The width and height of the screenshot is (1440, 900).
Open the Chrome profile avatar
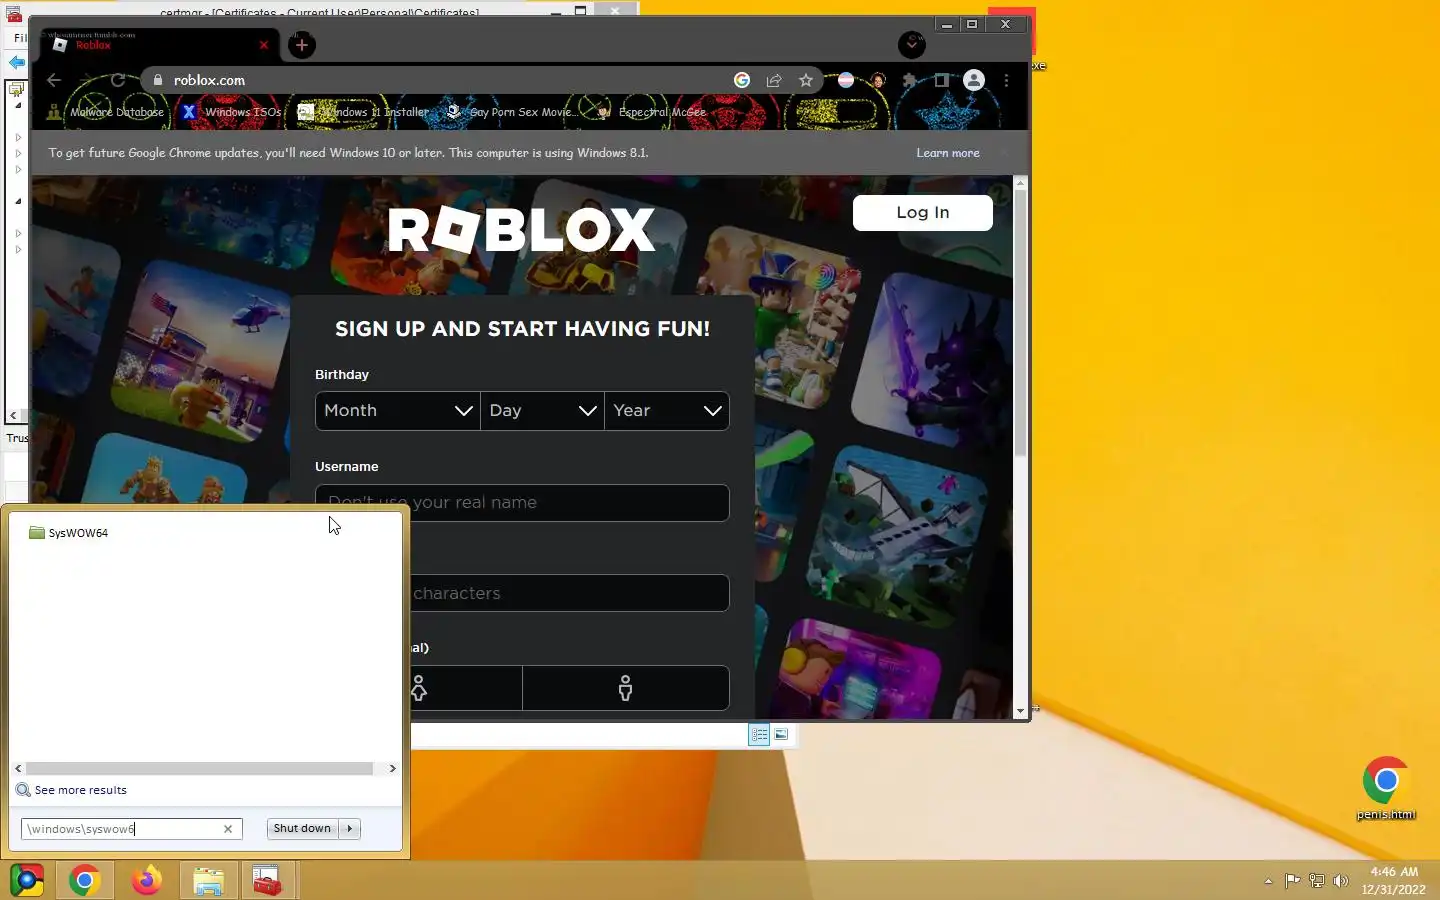coord(974,80)
